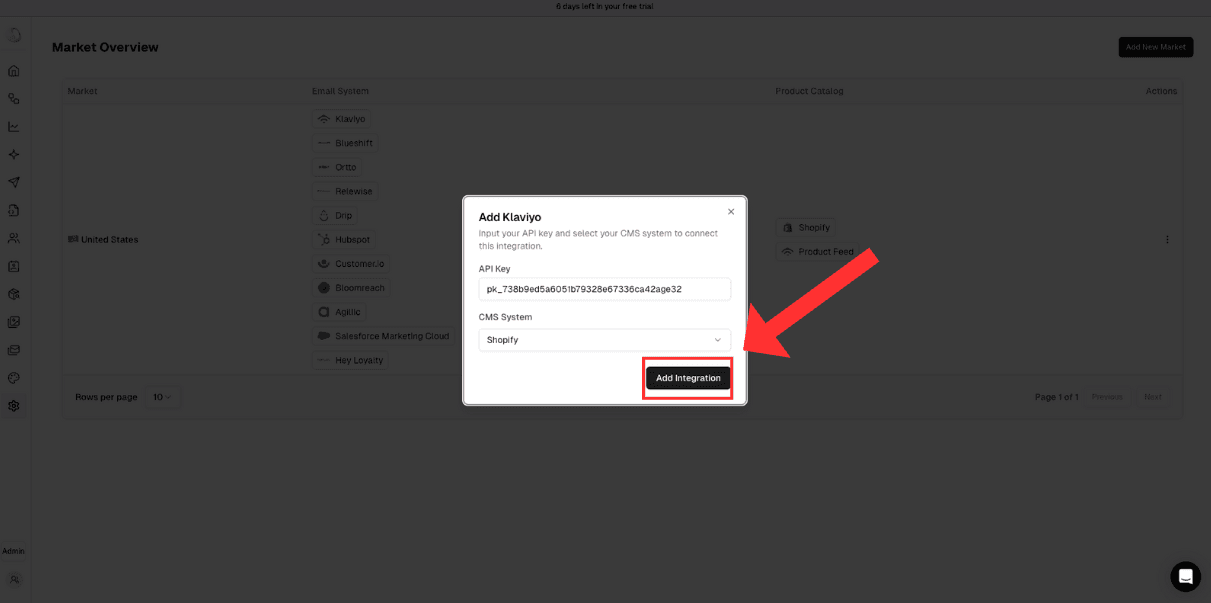Select the Customer.io email system chip

350,264
